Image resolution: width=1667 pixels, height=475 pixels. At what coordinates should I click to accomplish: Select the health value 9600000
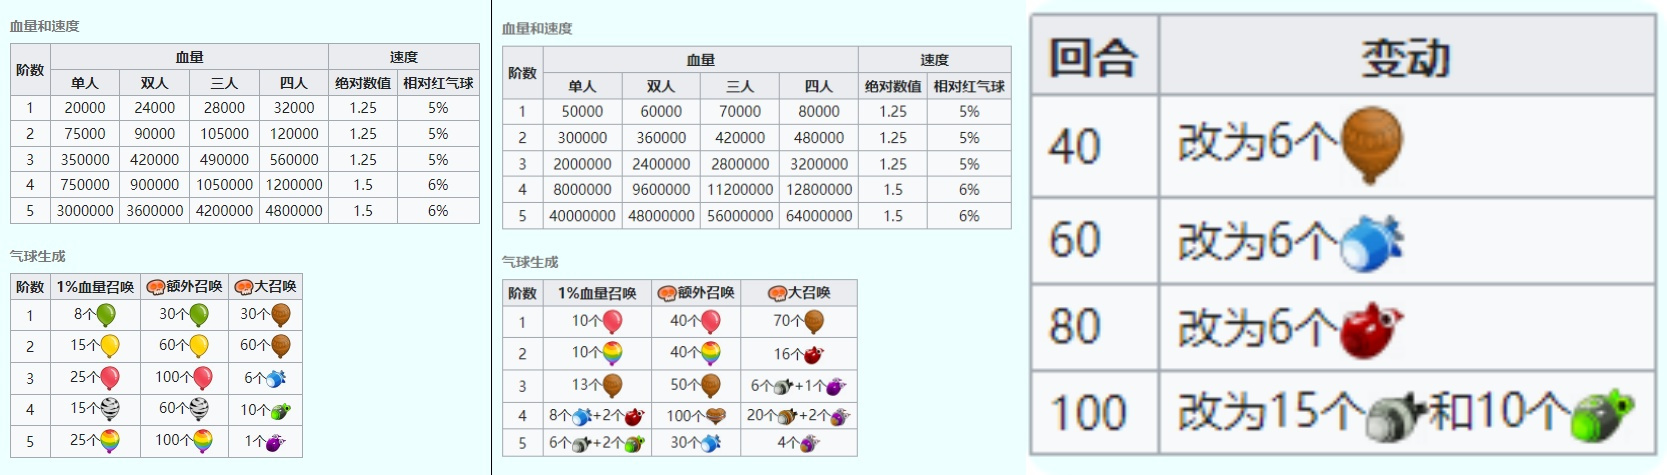click(x=661, y=190)
